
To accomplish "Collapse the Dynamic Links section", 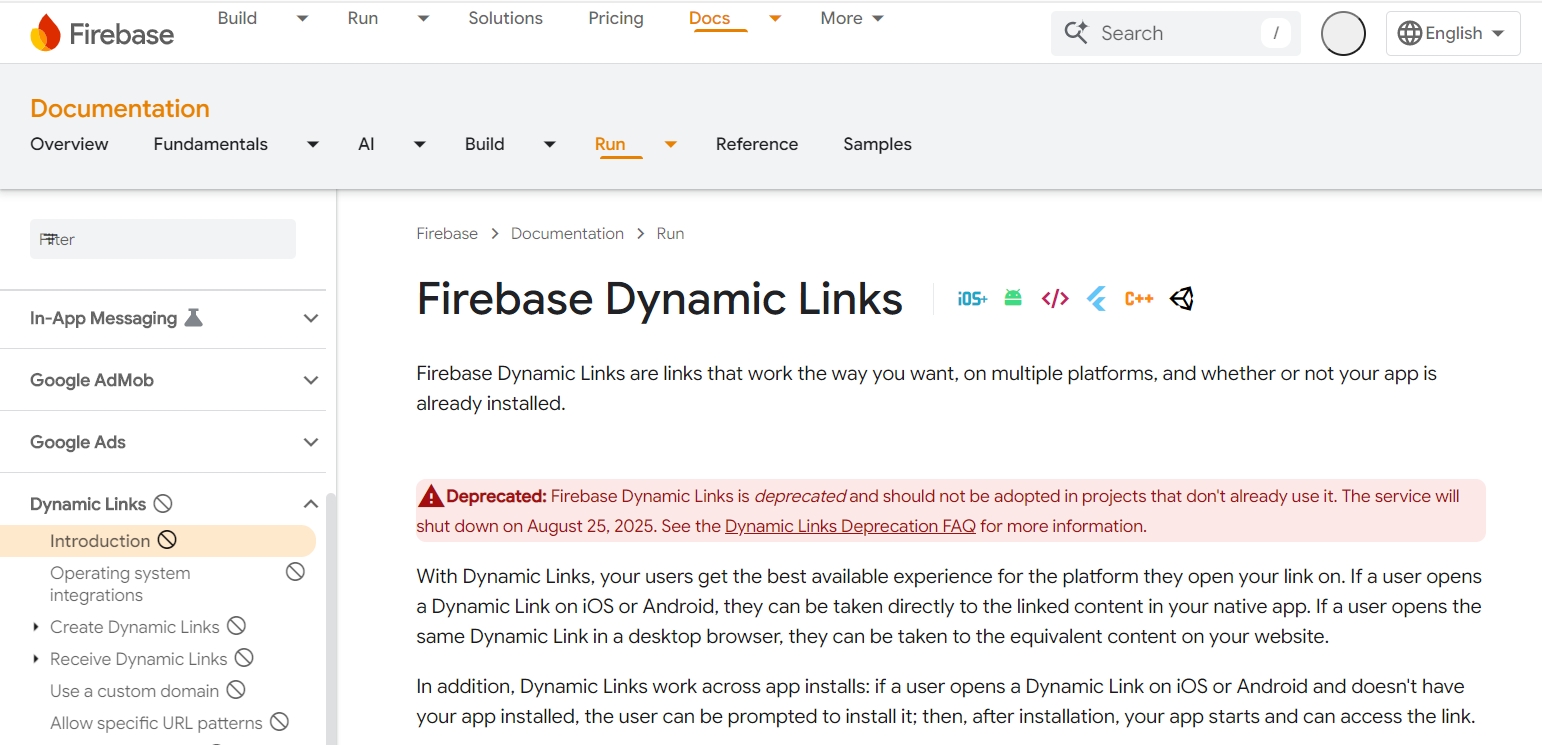I will 311,504.
